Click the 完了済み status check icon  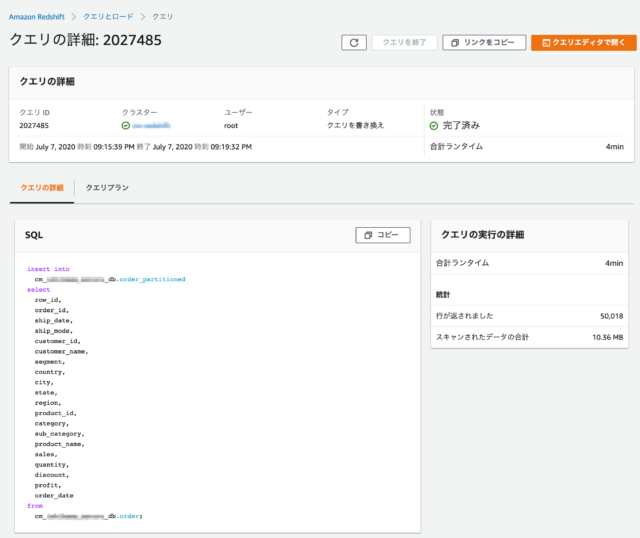pyautogui.click(x=434, y=126)
